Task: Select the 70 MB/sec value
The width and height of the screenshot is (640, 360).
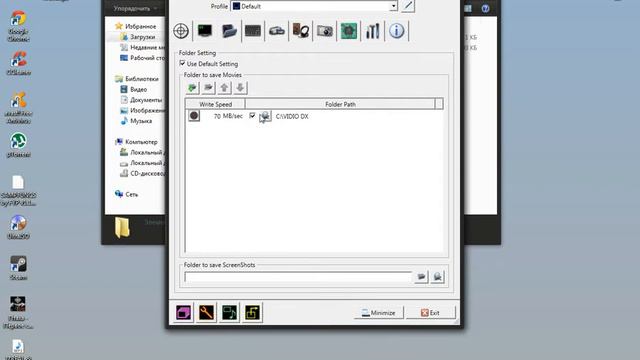Action: point(228,116)
